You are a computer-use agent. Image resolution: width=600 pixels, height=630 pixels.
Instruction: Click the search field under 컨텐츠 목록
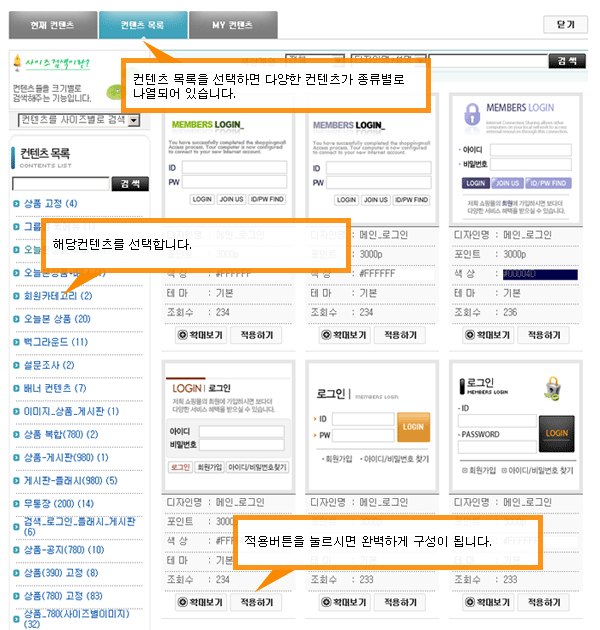tap(60, 184)
